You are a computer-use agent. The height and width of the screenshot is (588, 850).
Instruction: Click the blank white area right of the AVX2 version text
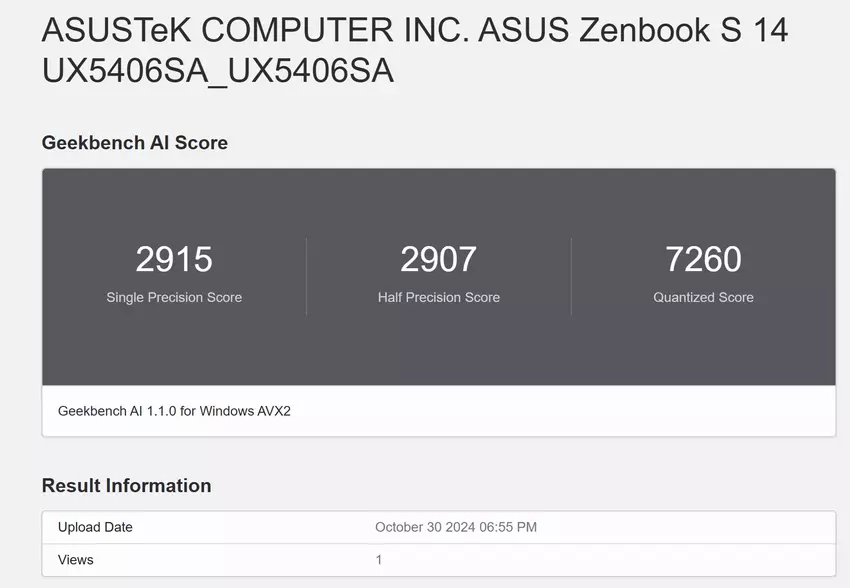tap(560, 411)
